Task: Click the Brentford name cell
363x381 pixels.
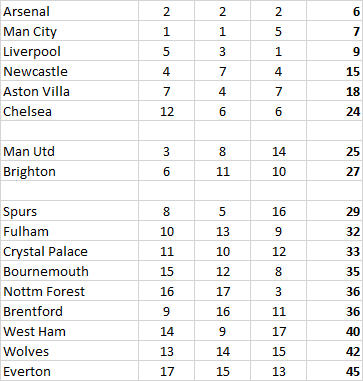Action: 69,311
